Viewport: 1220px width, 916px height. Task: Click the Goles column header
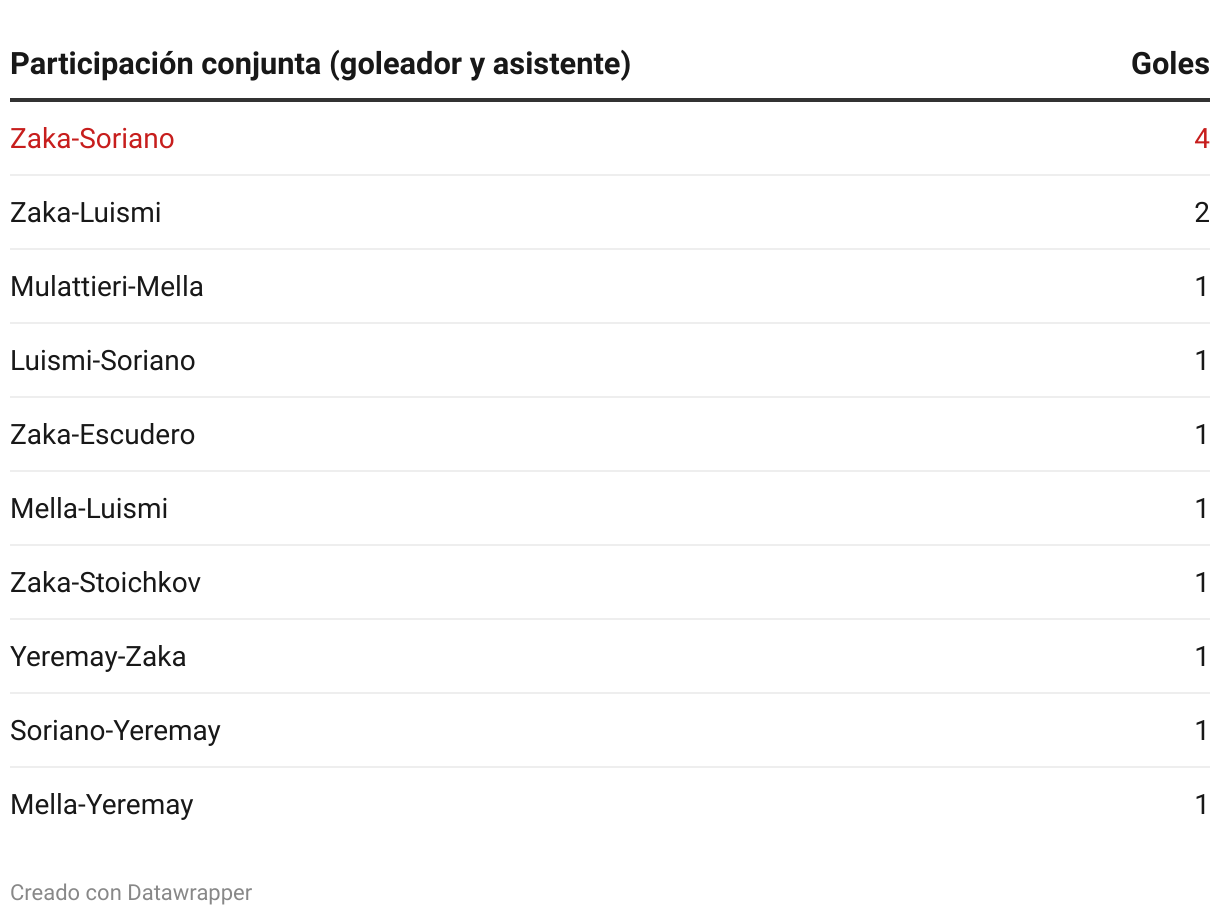click(x=1169, y=64)
